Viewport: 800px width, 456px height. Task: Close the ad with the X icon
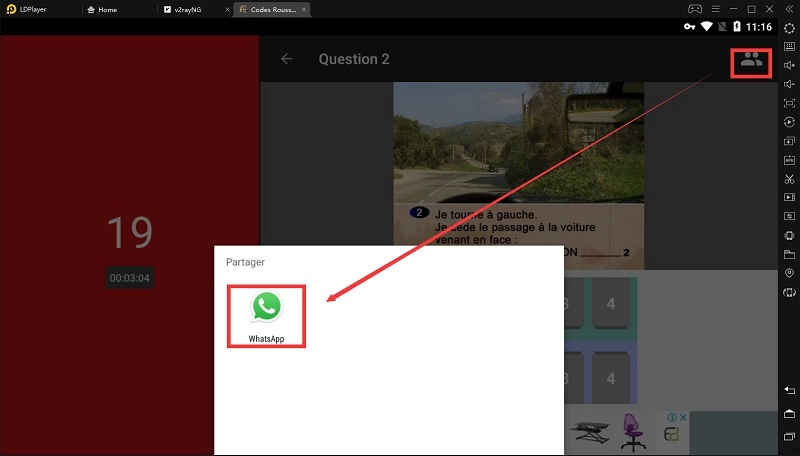click(x=683, y=418)
